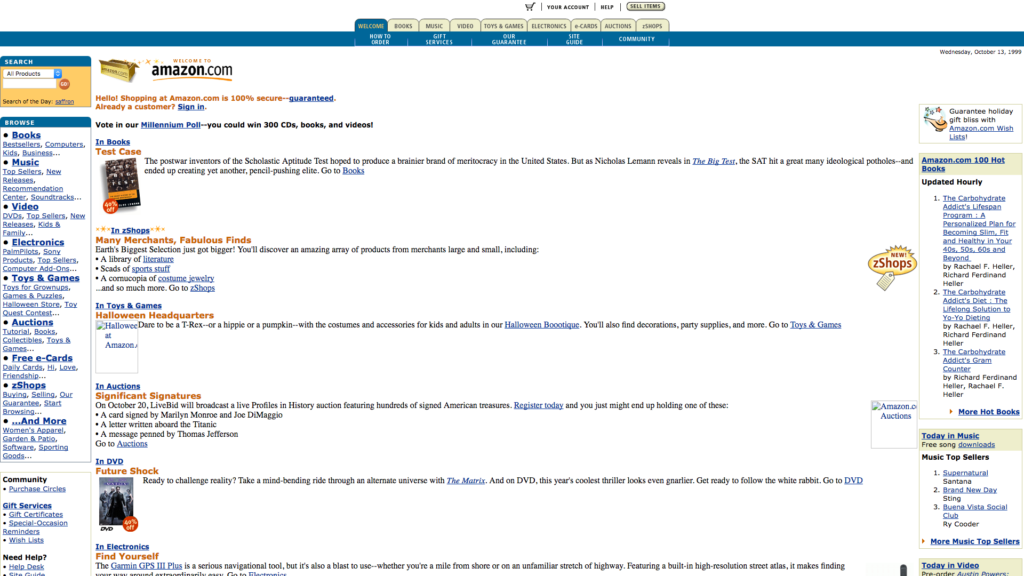Browse the Electronics category heading

[x=38, y=242]
